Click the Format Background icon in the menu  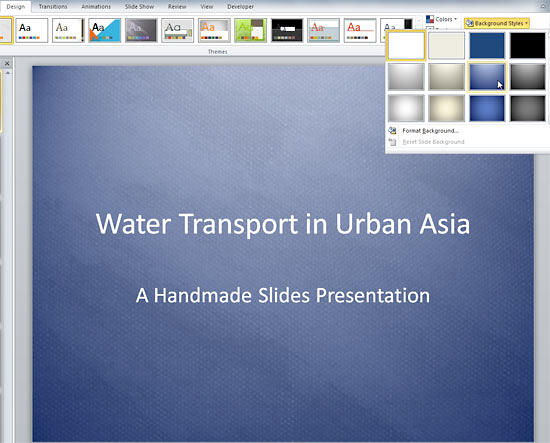tap(392, 131)
